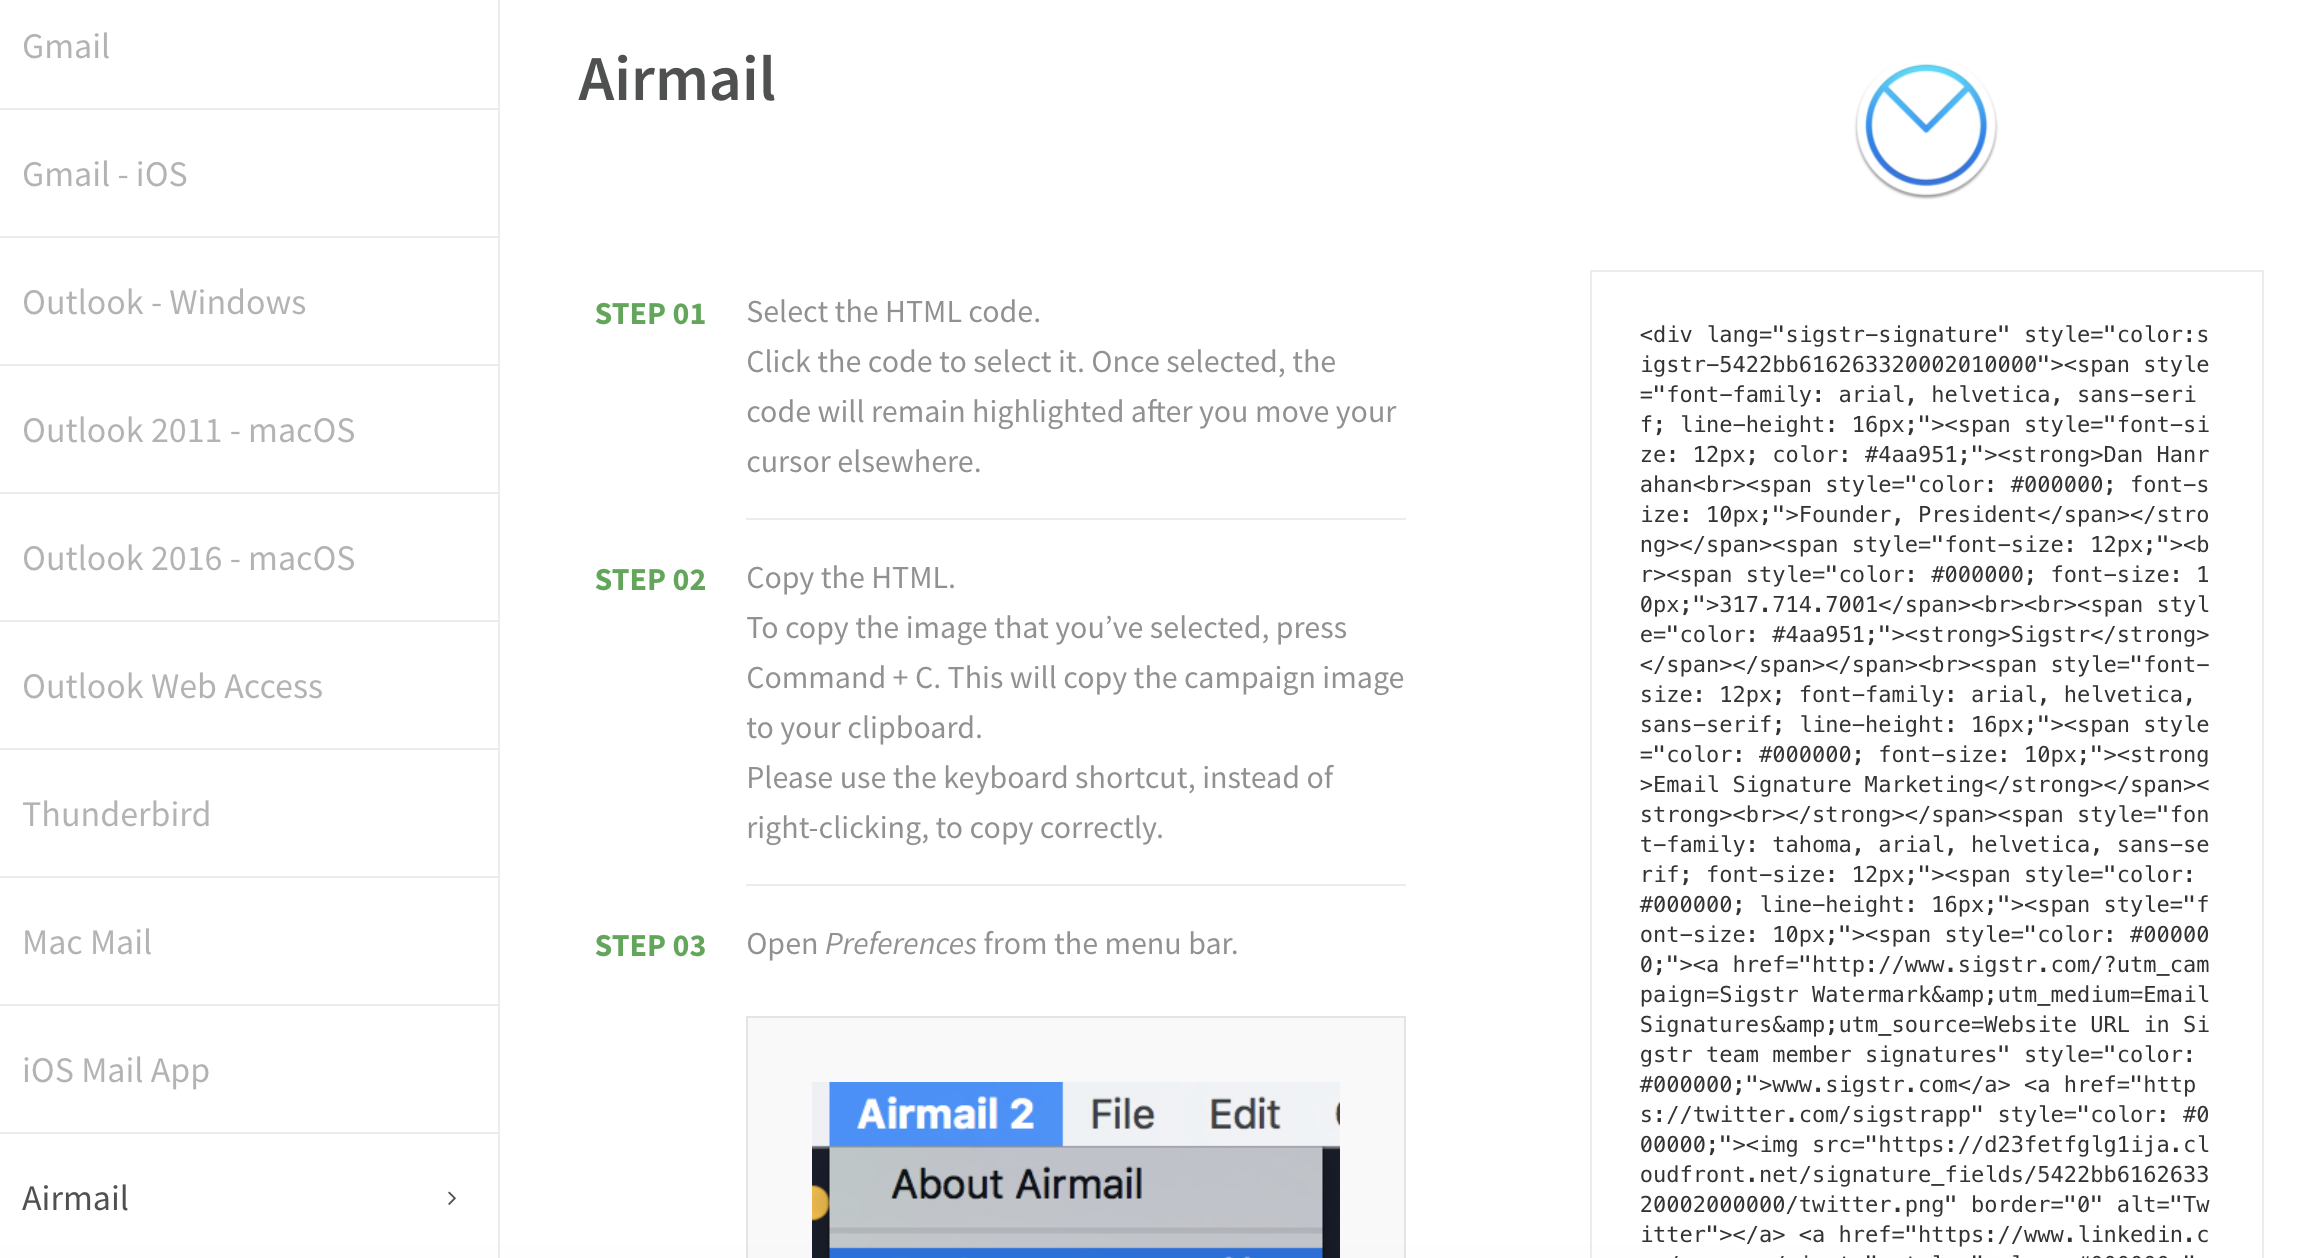Select the Airmail sidebar entry
This screenshot has height=1258, width=2300.
[249, 1197]
